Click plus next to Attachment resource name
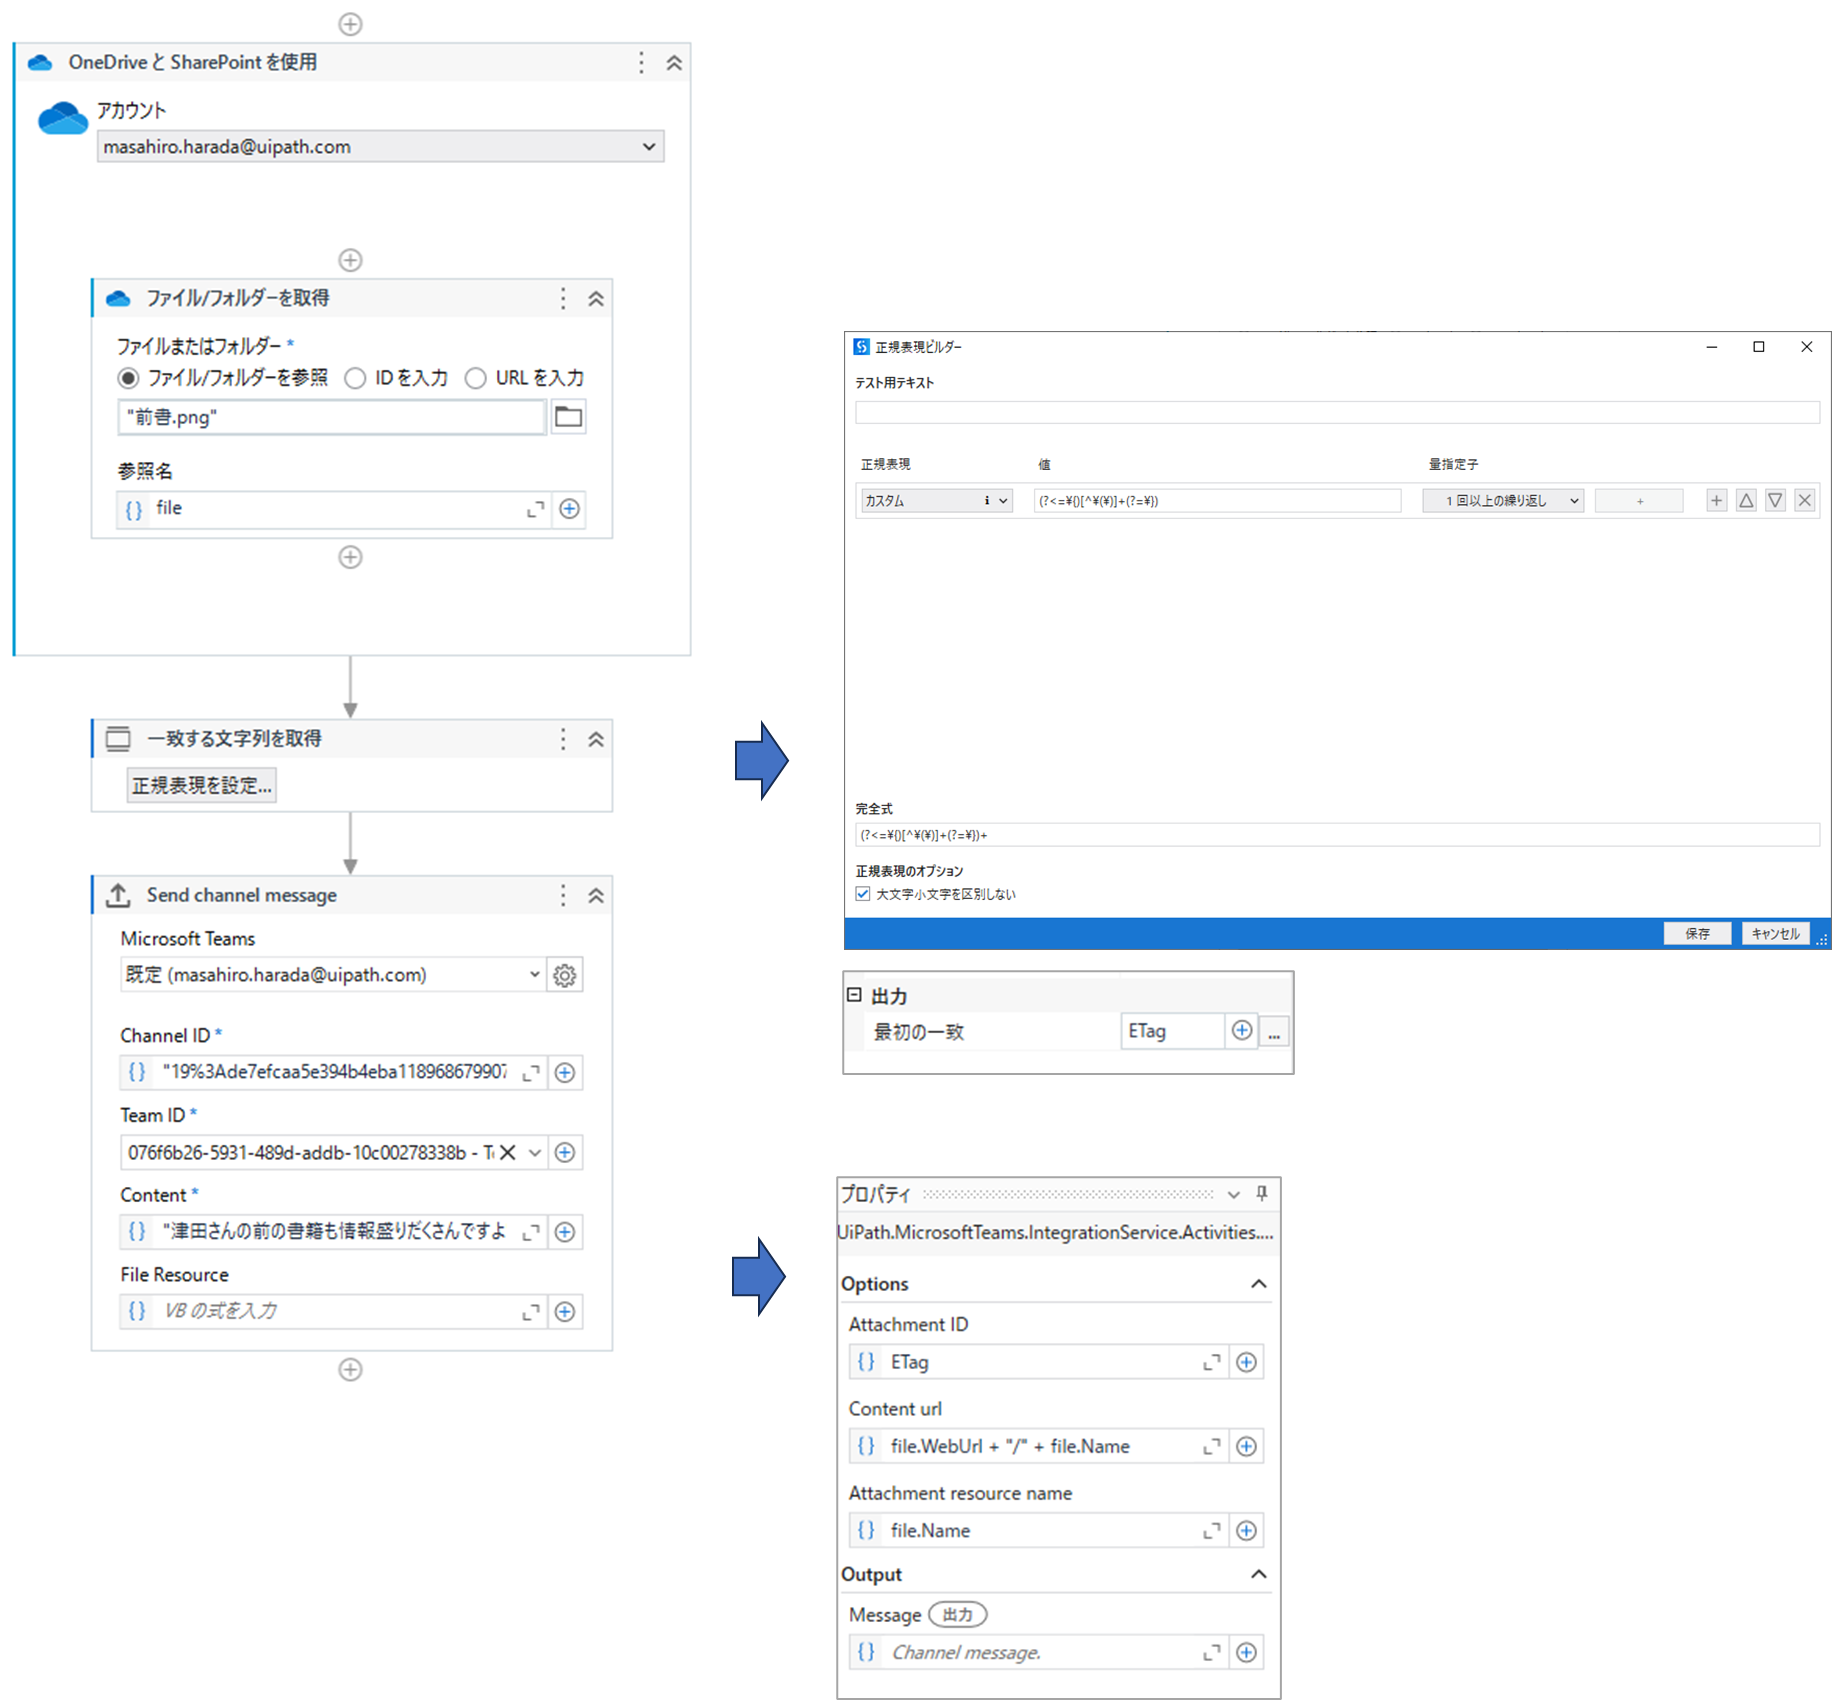This screenshot has height=1700, width=1832. click(1246, 1530)
